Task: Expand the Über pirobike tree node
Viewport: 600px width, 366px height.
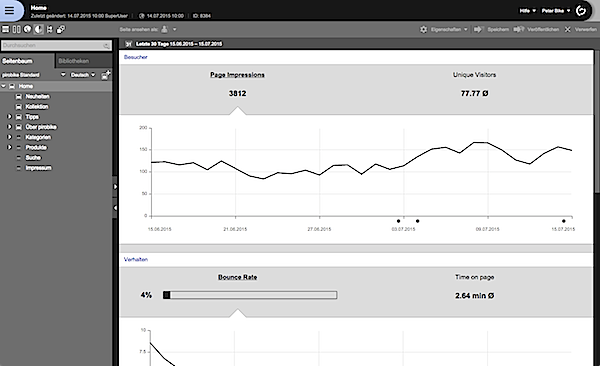Action: click(x=9, y=127)
